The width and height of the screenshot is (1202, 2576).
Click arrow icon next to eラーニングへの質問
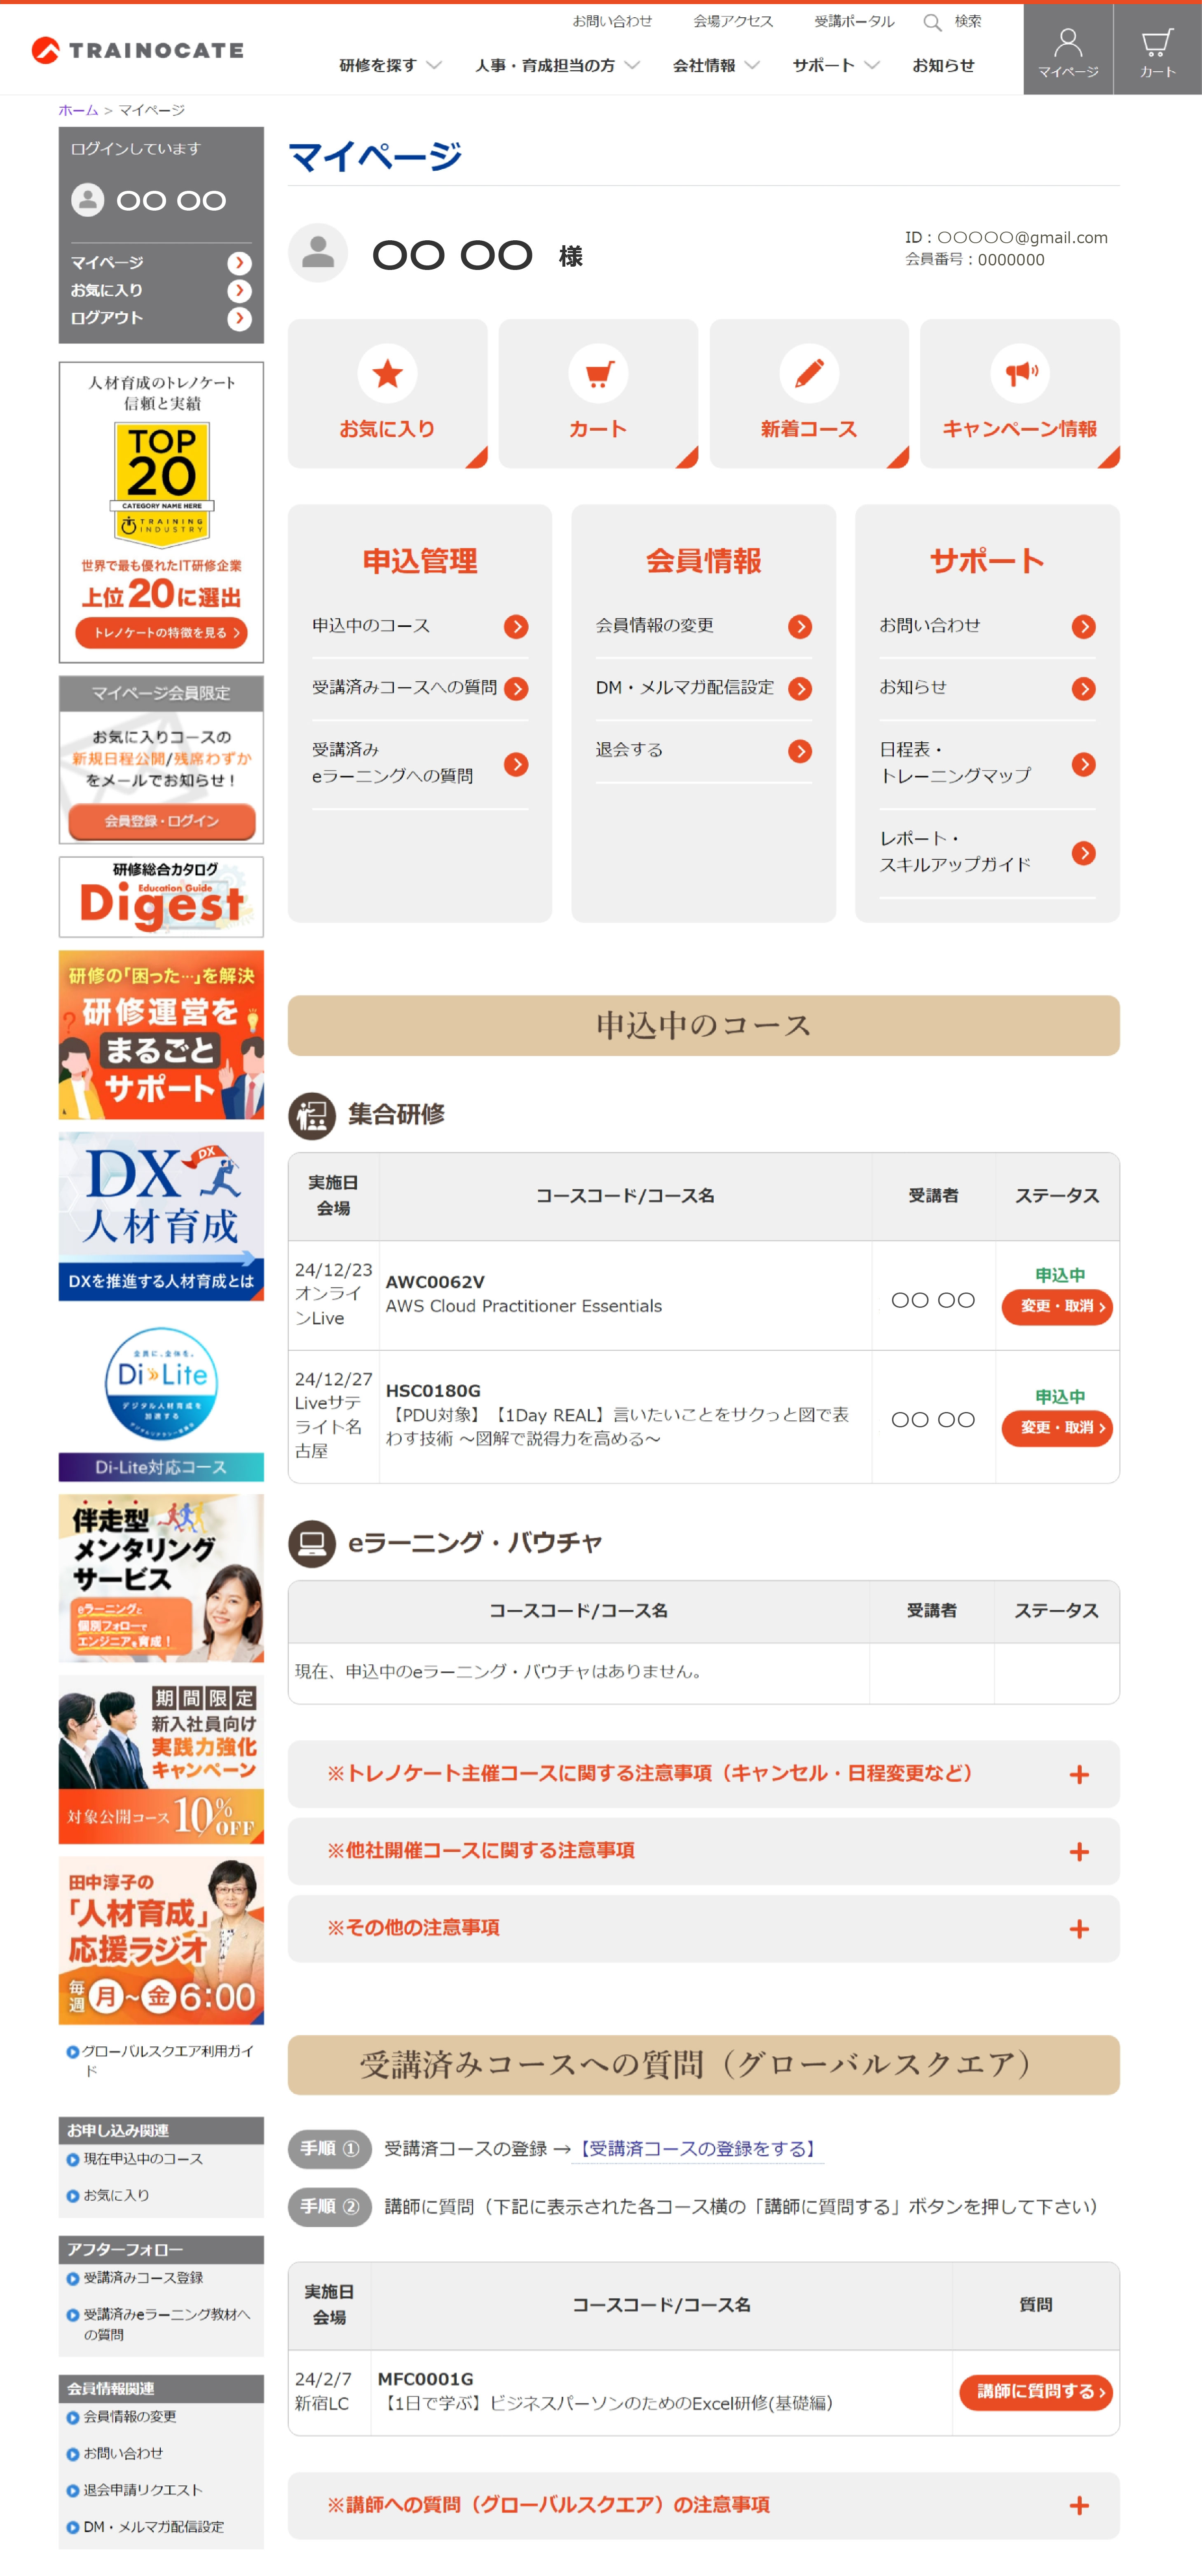pos(516,764)
